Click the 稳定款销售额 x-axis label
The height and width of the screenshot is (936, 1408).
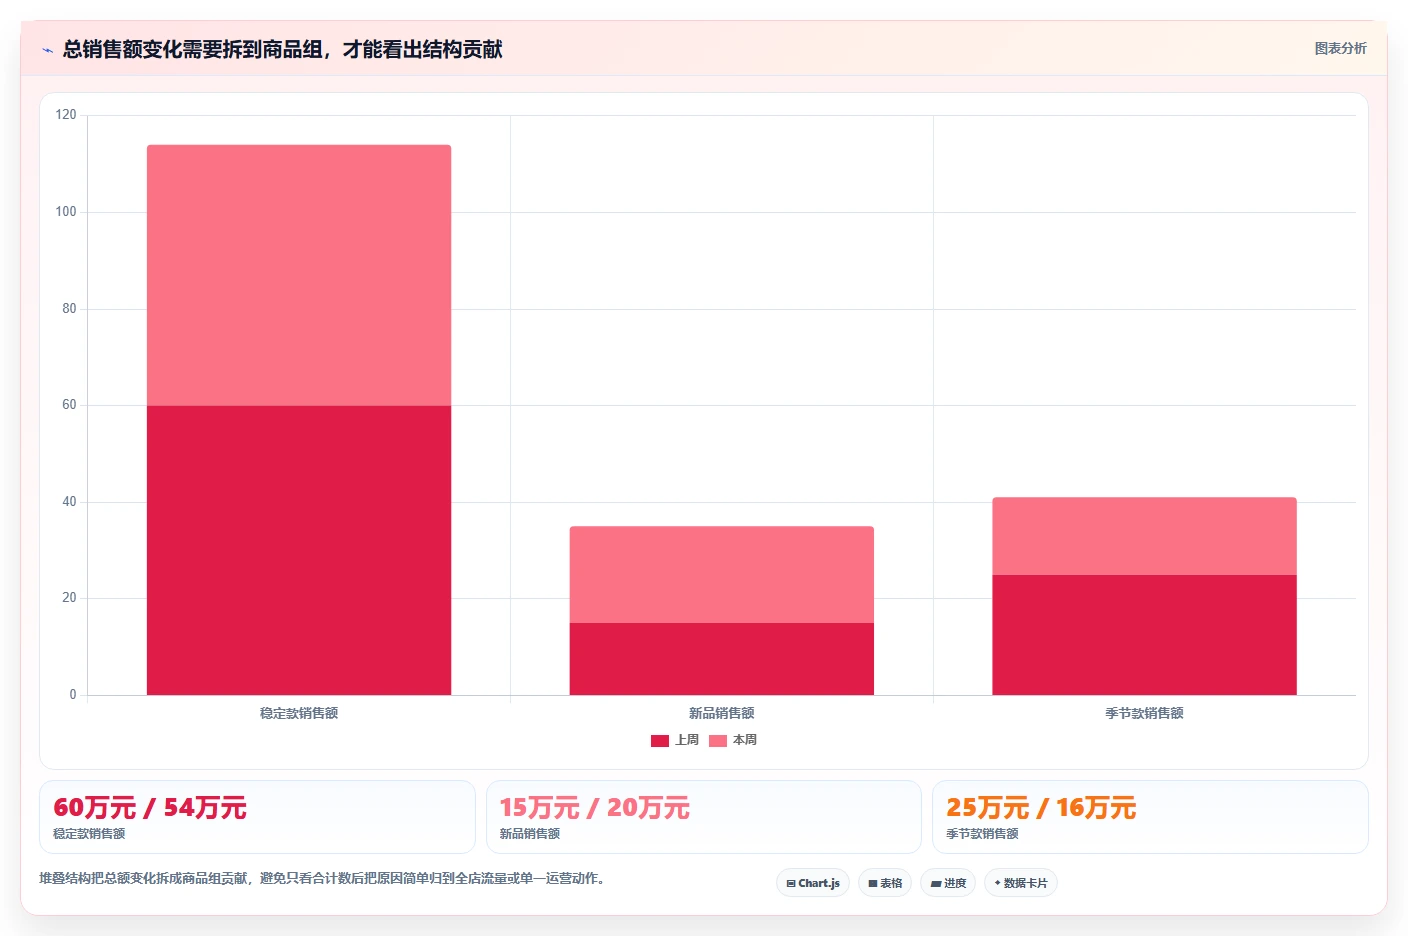(x=299, y=714)
